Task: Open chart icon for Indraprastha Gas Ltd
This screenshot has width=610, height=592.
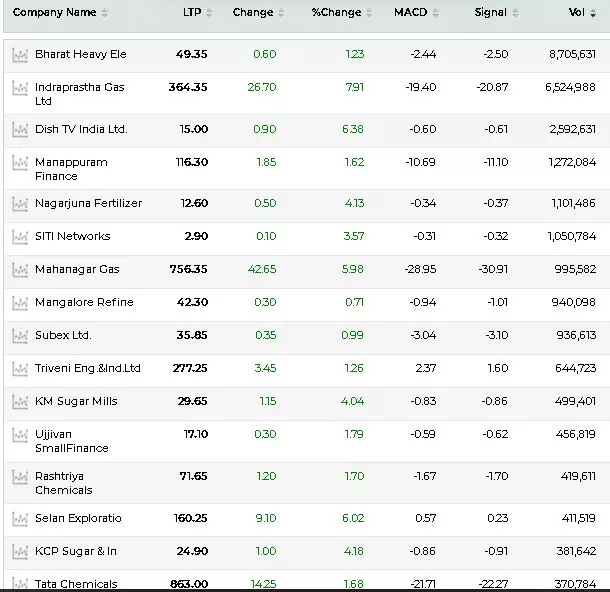Action: [19, 89]
